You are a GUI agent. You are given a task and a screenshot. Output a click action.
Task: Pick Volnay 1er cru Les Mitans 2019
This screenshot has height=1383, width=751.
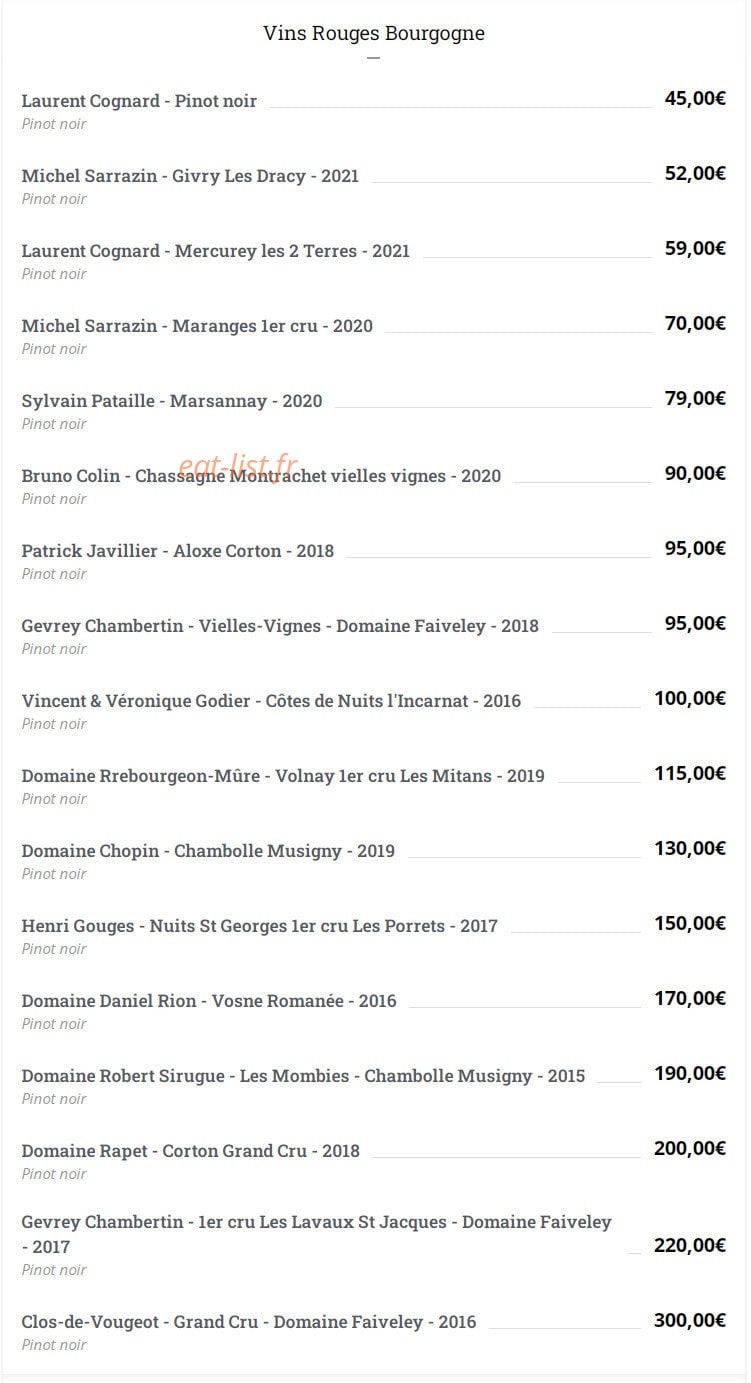(283, 776)
